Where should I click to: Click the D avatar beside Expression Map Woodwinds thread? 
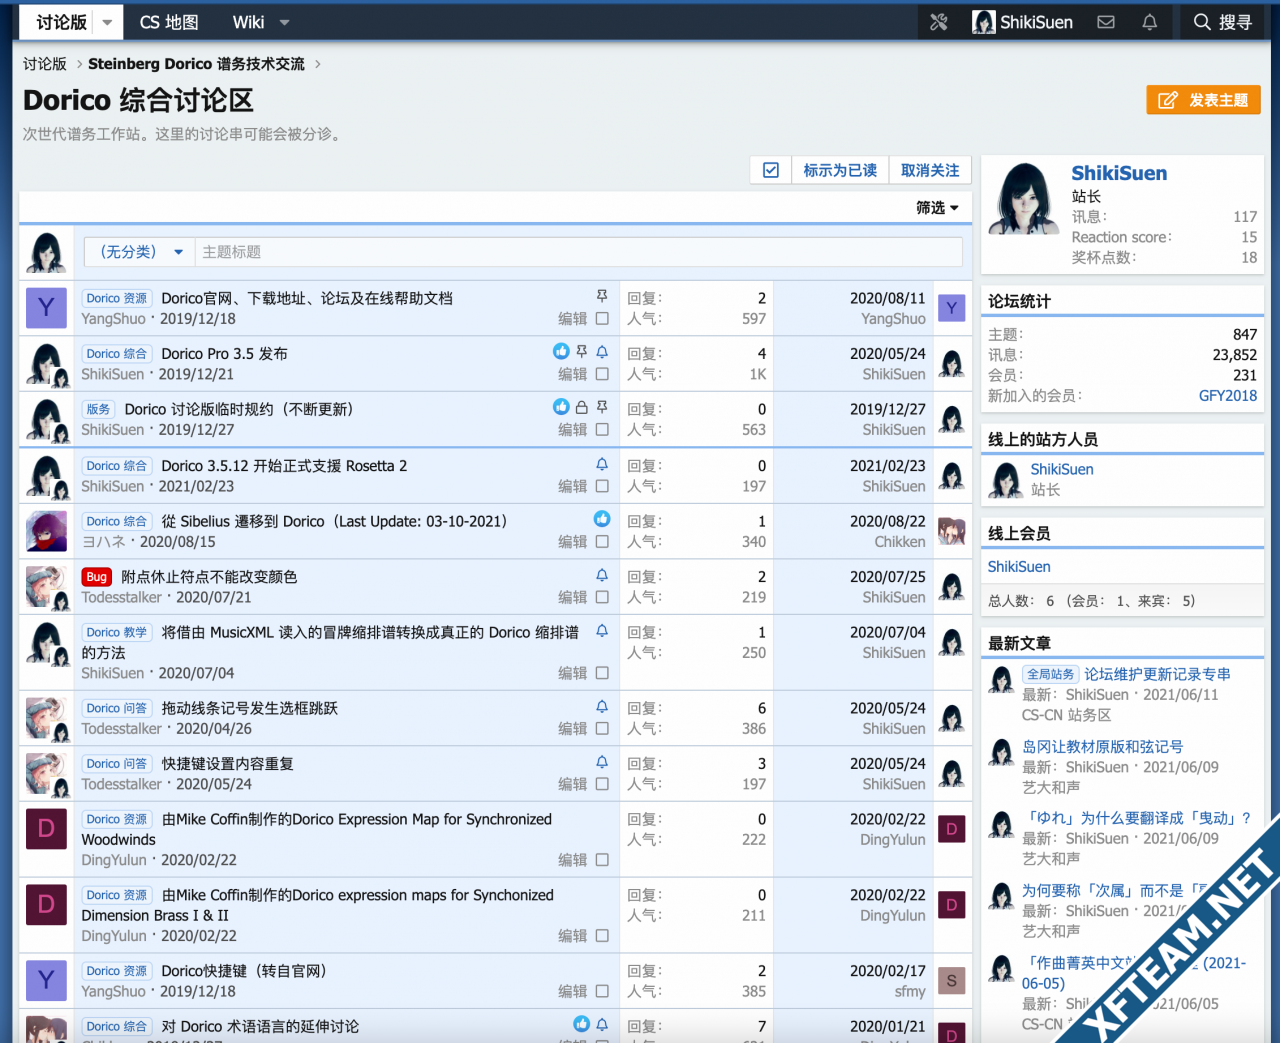[46, 829]
